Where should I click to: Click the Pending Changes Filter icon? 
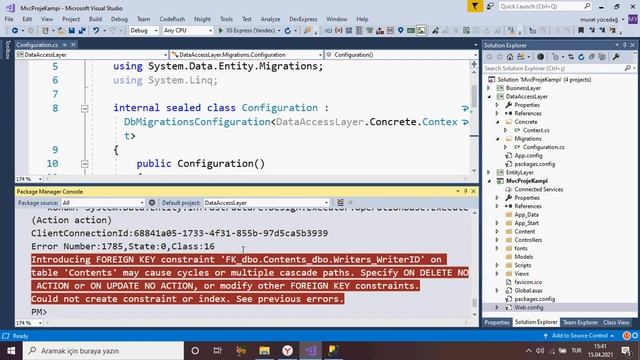(x=556, y=57)
